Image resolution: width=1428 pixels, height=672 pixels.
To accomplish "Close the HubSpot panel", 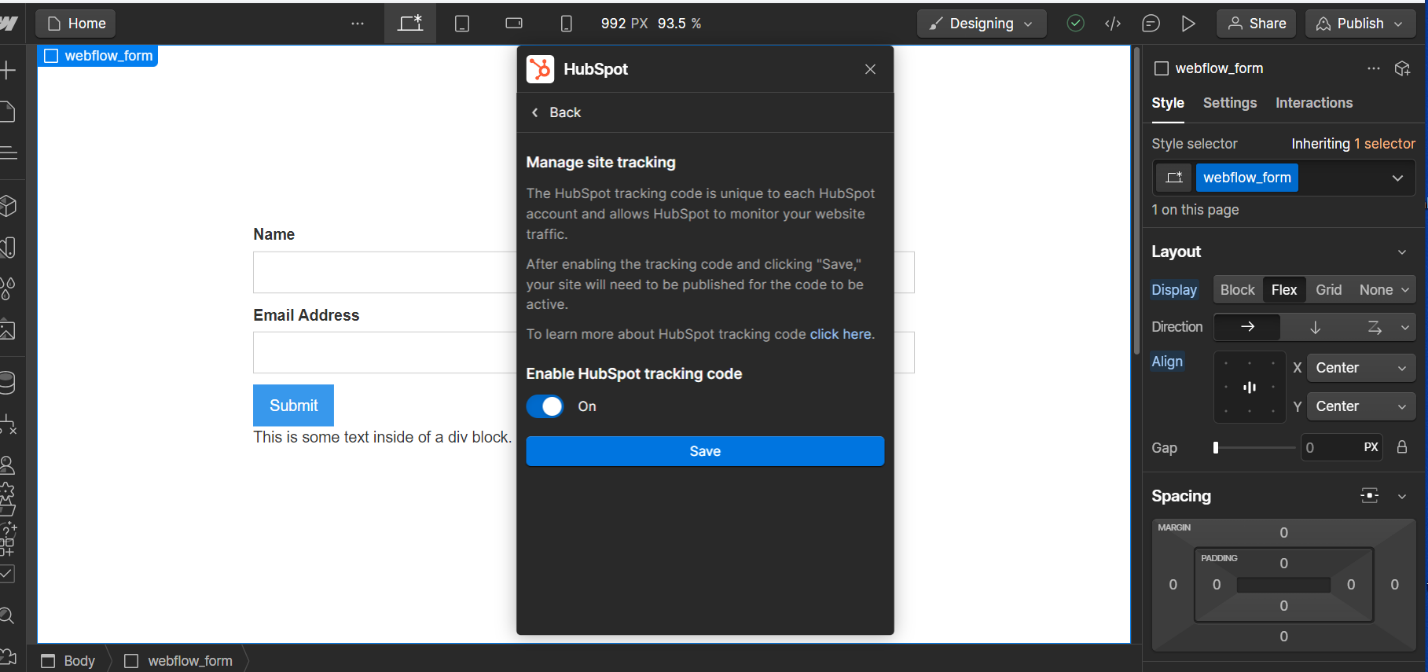I will coord(870,69).
